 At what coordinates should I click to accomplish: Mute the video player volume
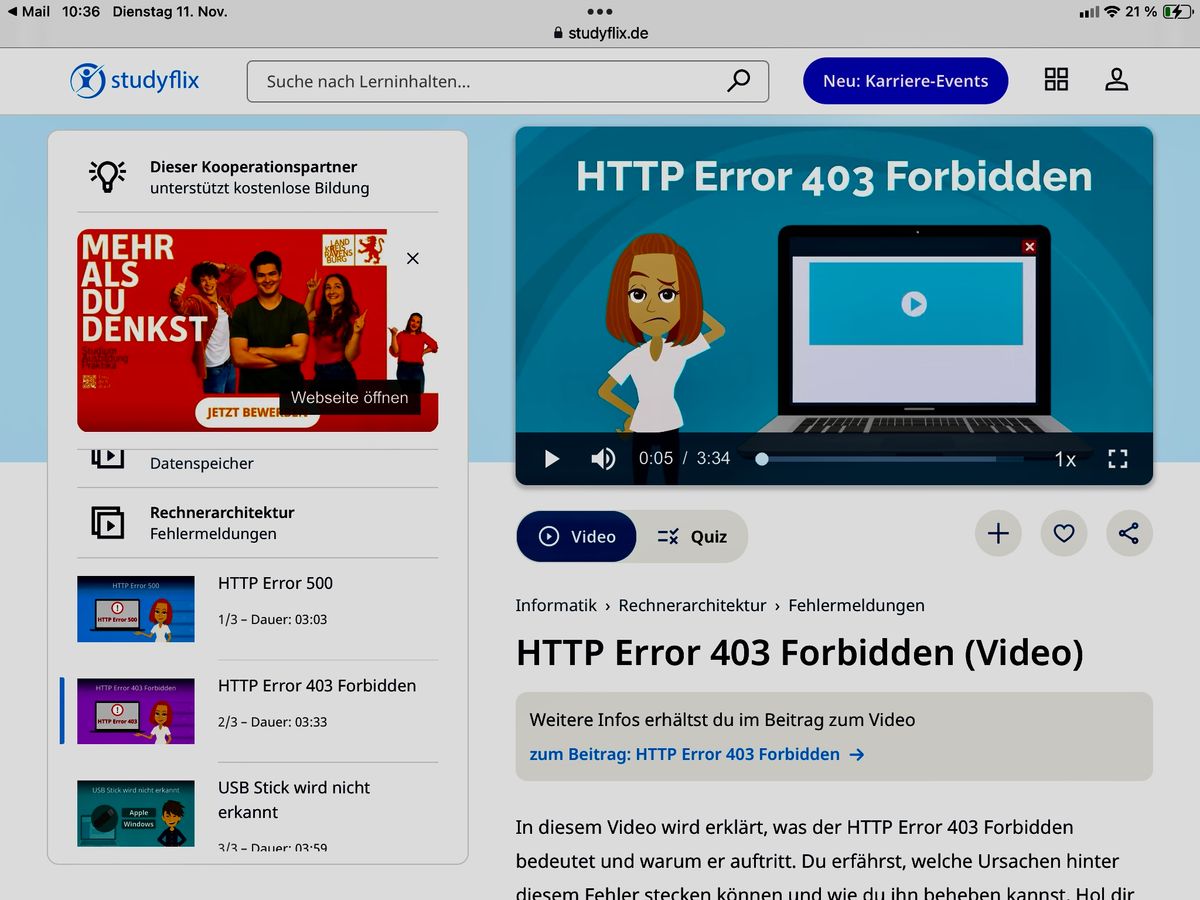pyautogui.click(x=603, y=458)
